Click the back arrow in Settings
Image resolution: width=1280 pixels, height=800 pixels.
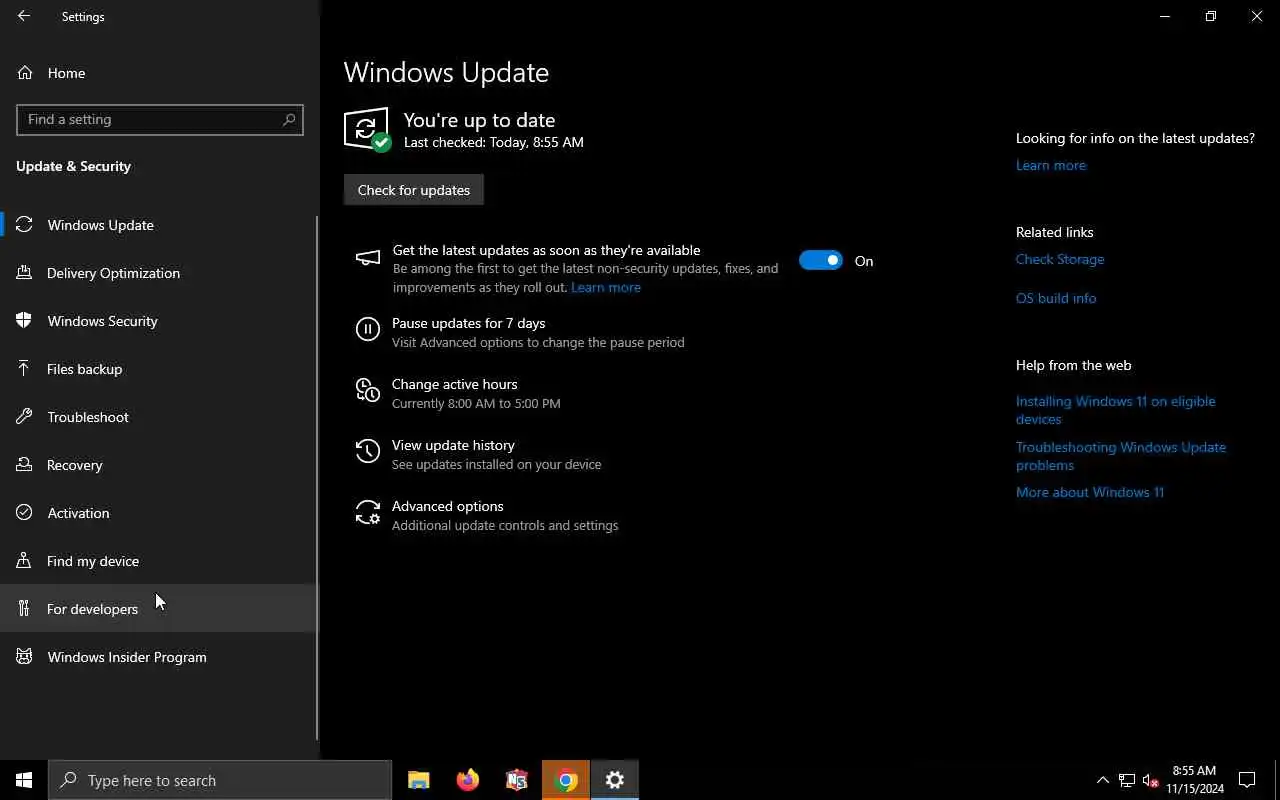point(24,16)
